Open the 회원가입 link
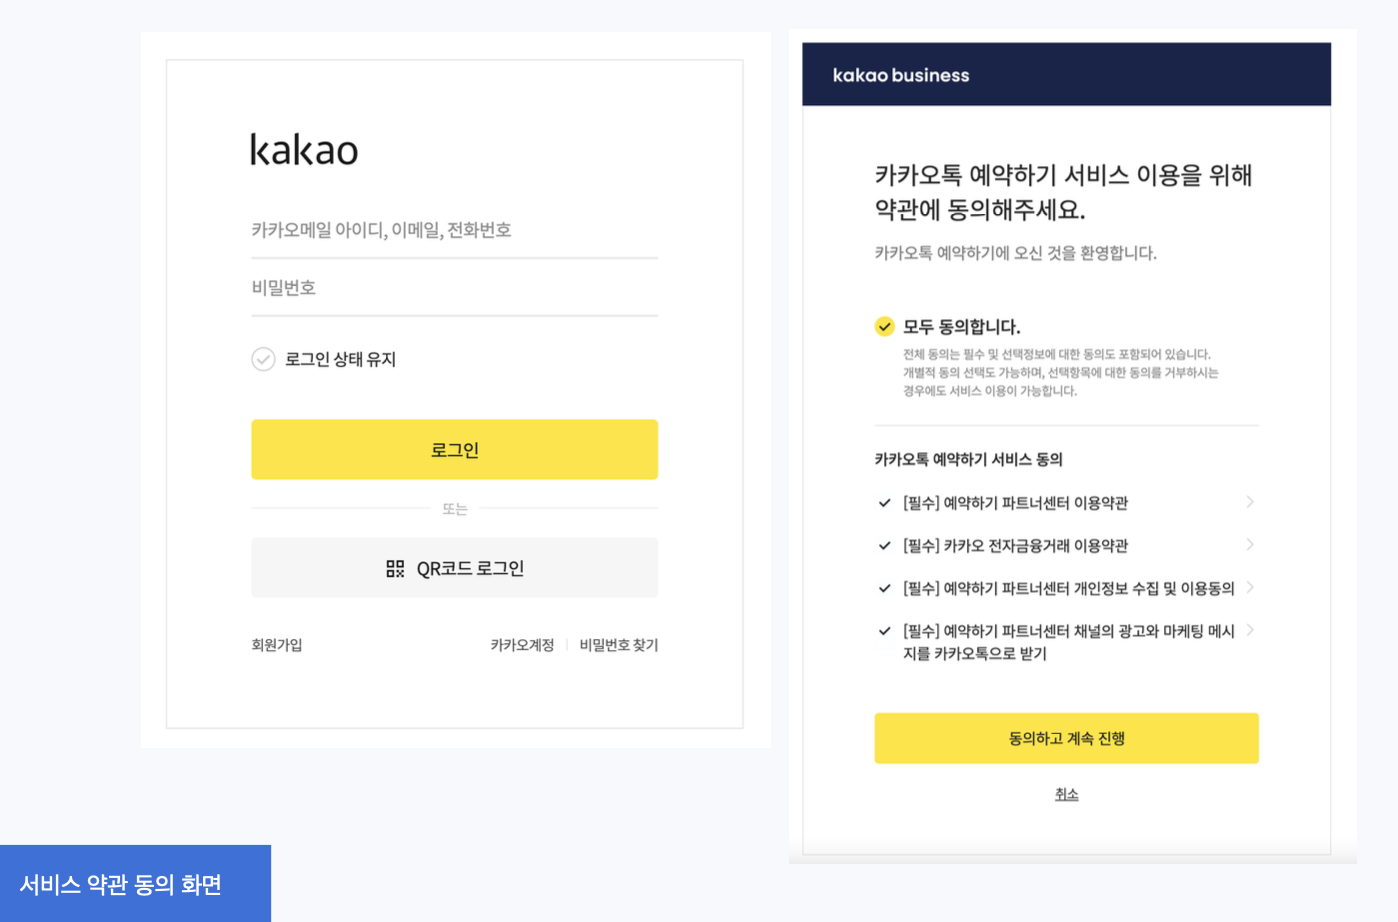 coord(277,645)
